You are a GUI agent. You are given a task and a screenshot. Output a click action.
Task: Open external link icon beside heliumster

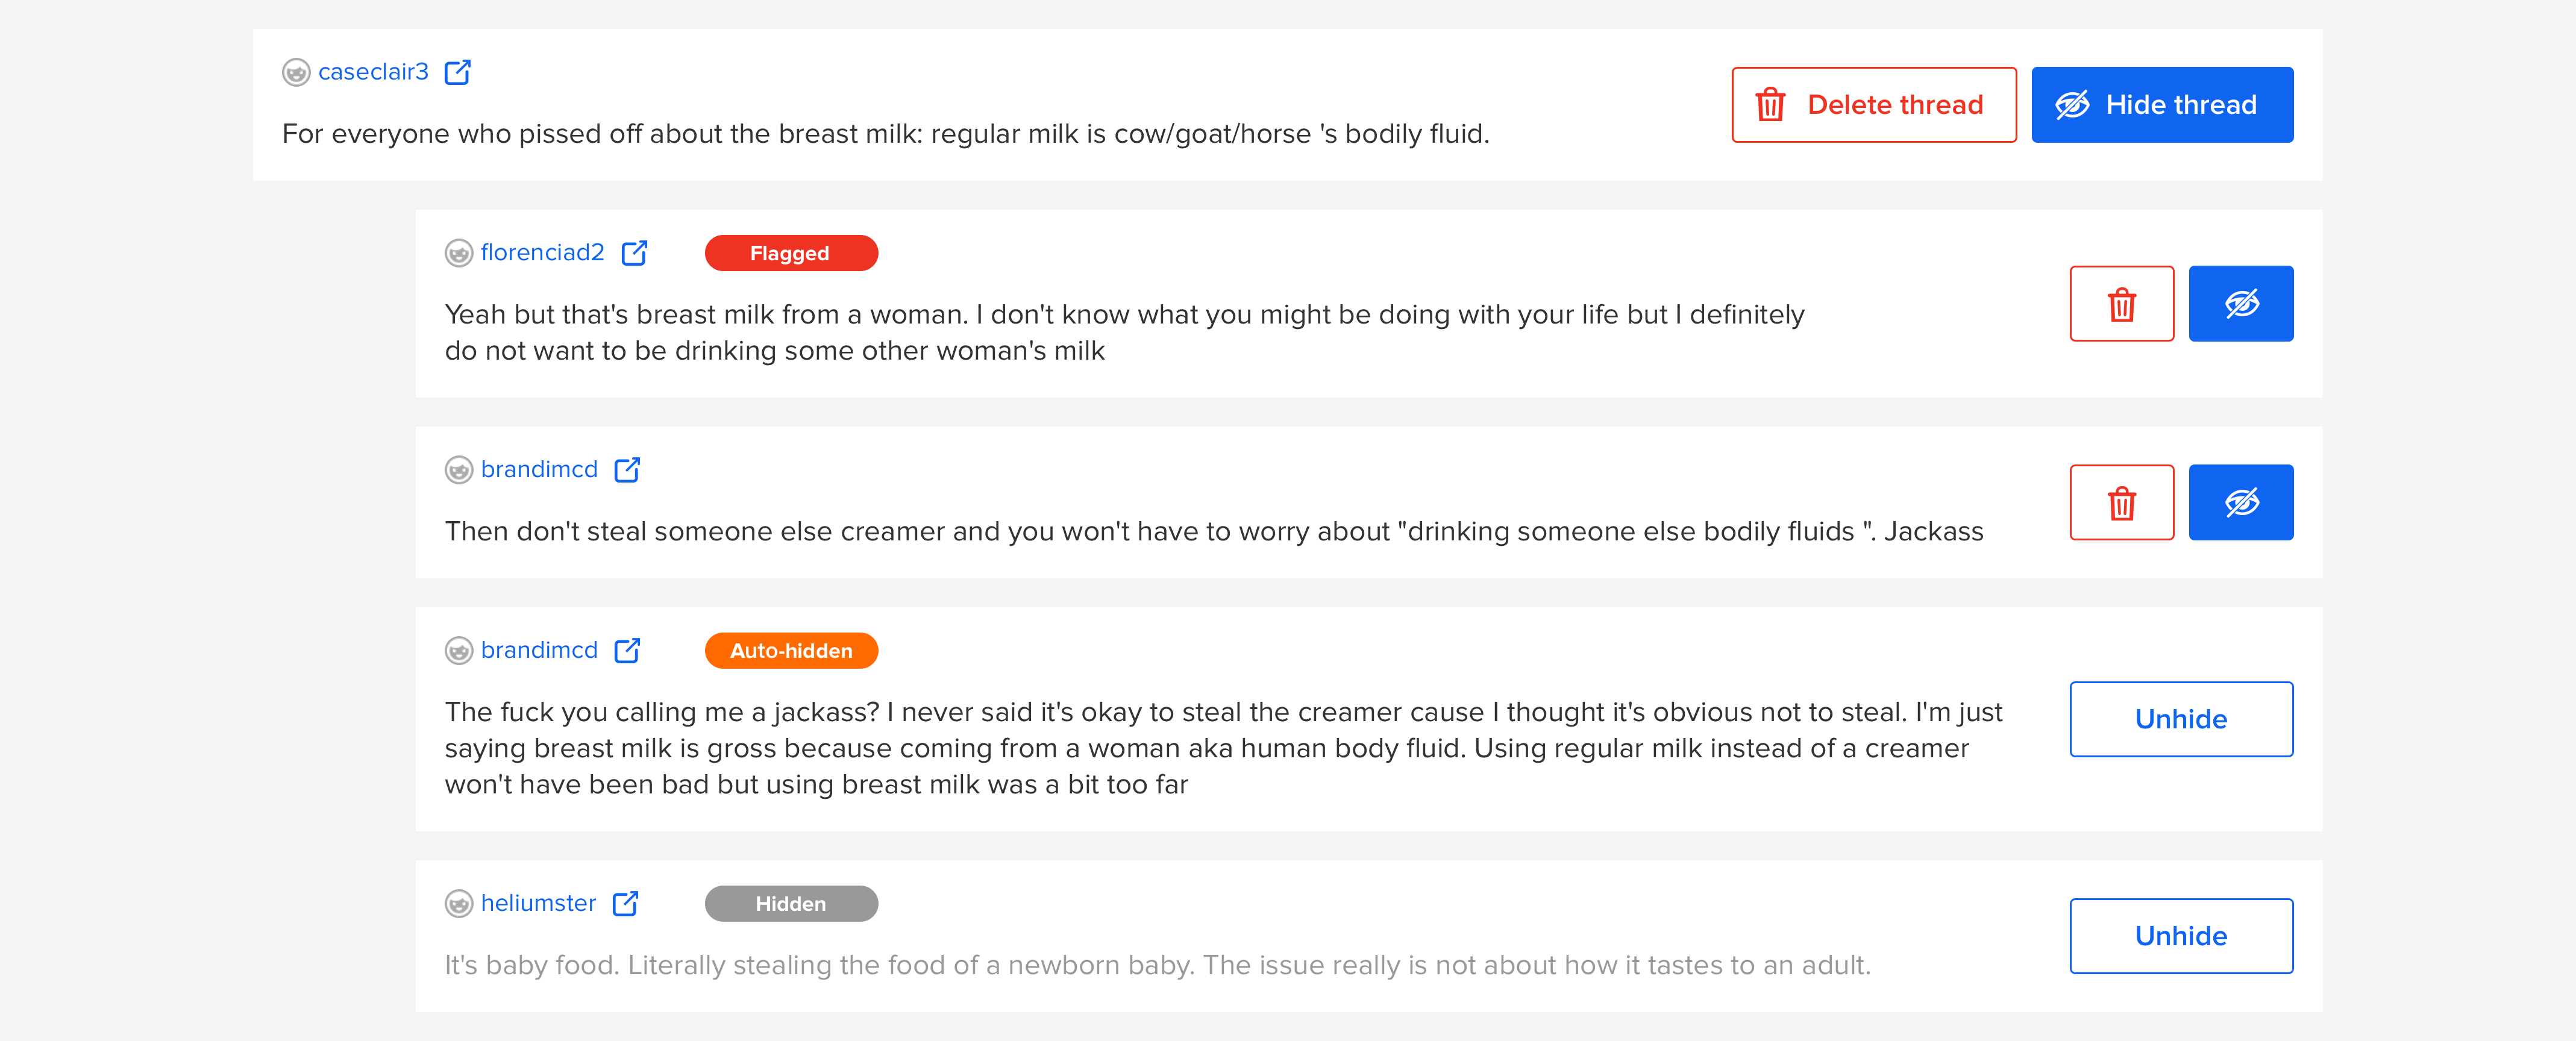coord(625,903)
